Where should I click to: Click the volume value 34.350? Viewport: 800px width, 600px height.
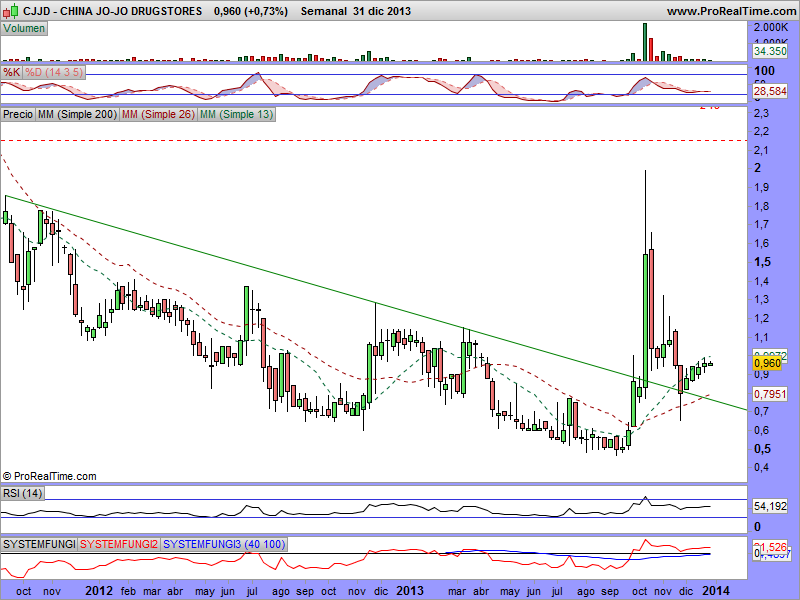(770, 51)
